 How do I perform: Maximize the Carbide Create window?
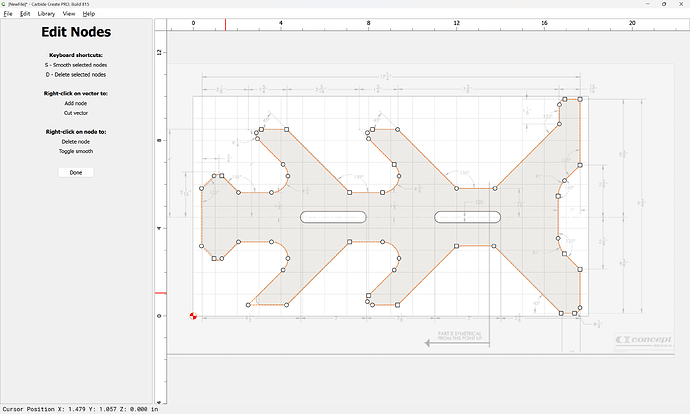pyautogui.click(x=664, y=4)
